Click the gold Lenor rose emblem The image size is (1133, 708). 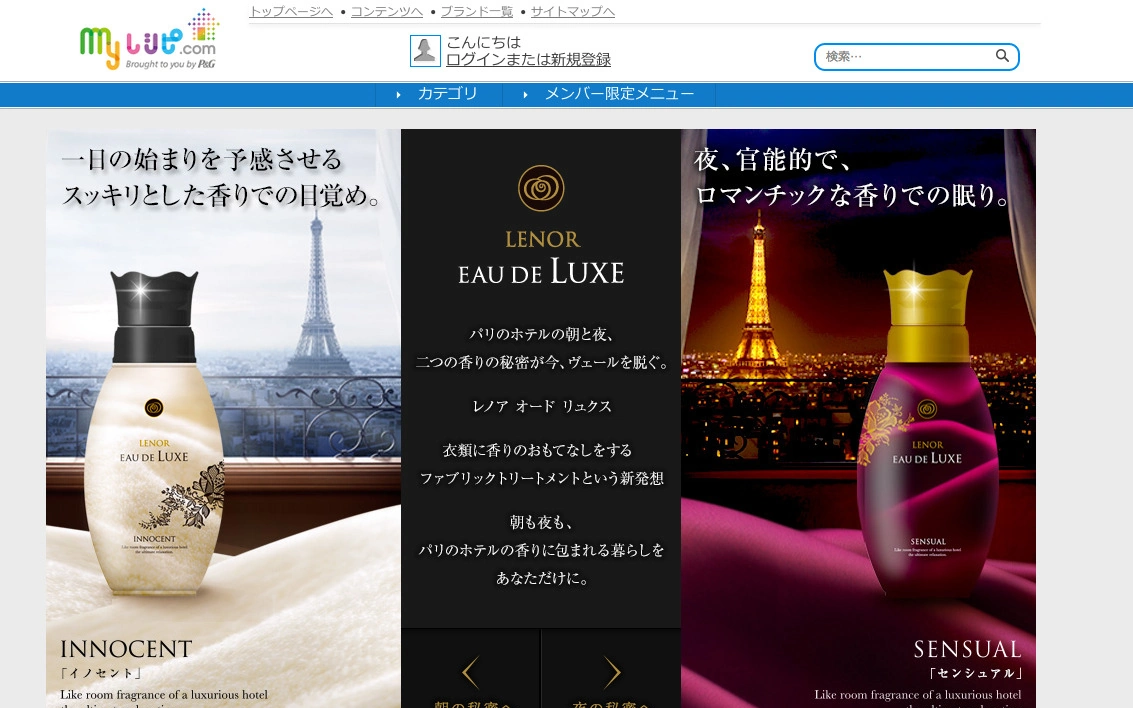click(x=541, y=188)
